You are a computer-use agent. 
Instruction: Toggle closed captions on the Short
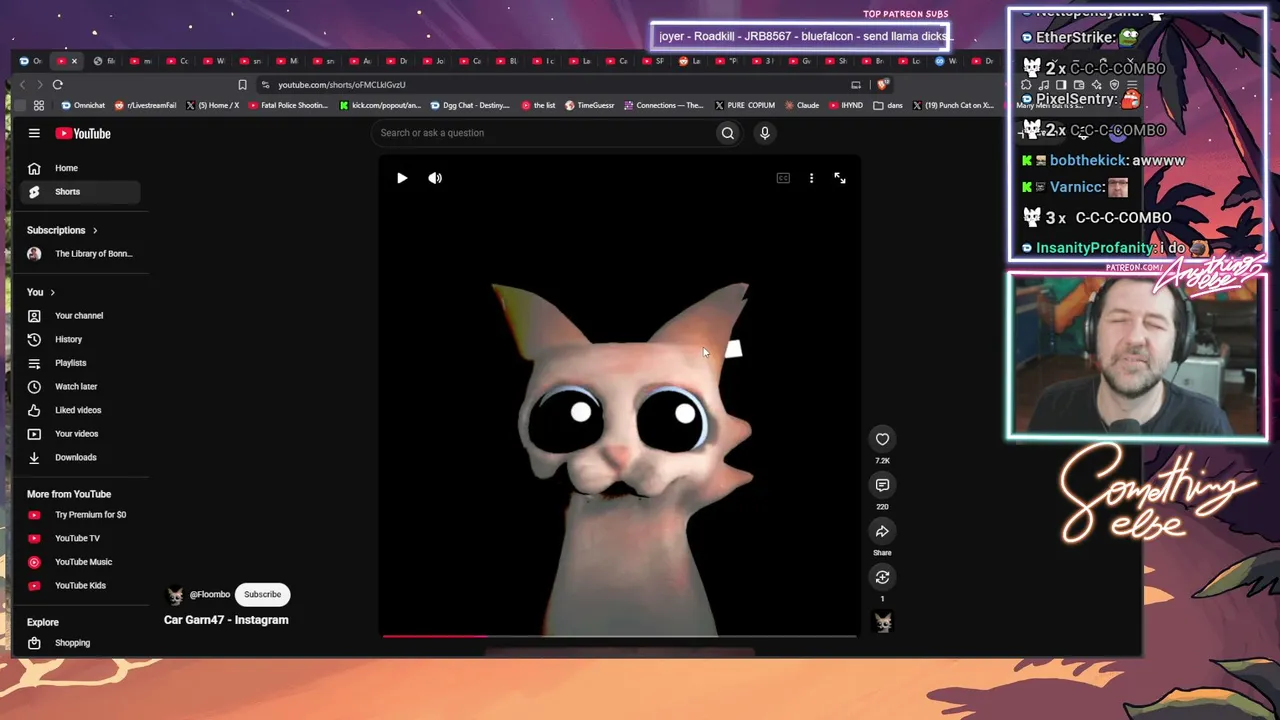(783, 178)
